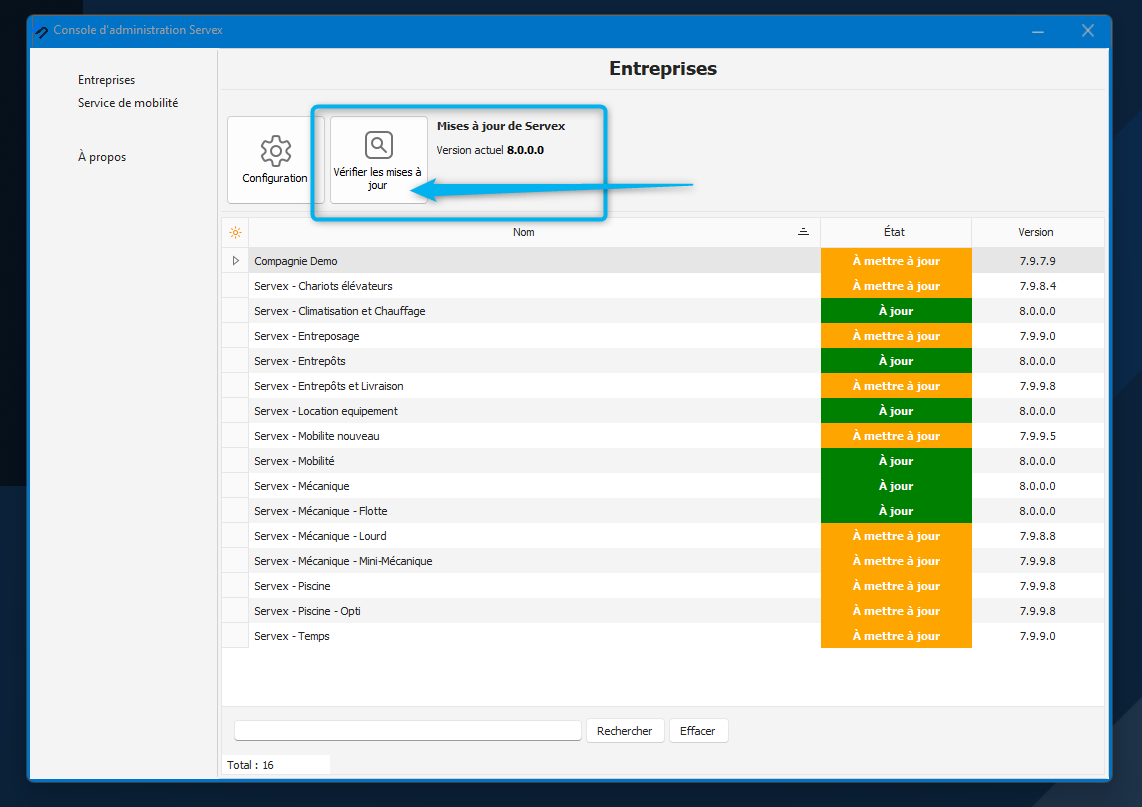Click green À jour status for Servex - Entrepôts
Viewport: 1142px width, 807px height.
tap(896, 361)
